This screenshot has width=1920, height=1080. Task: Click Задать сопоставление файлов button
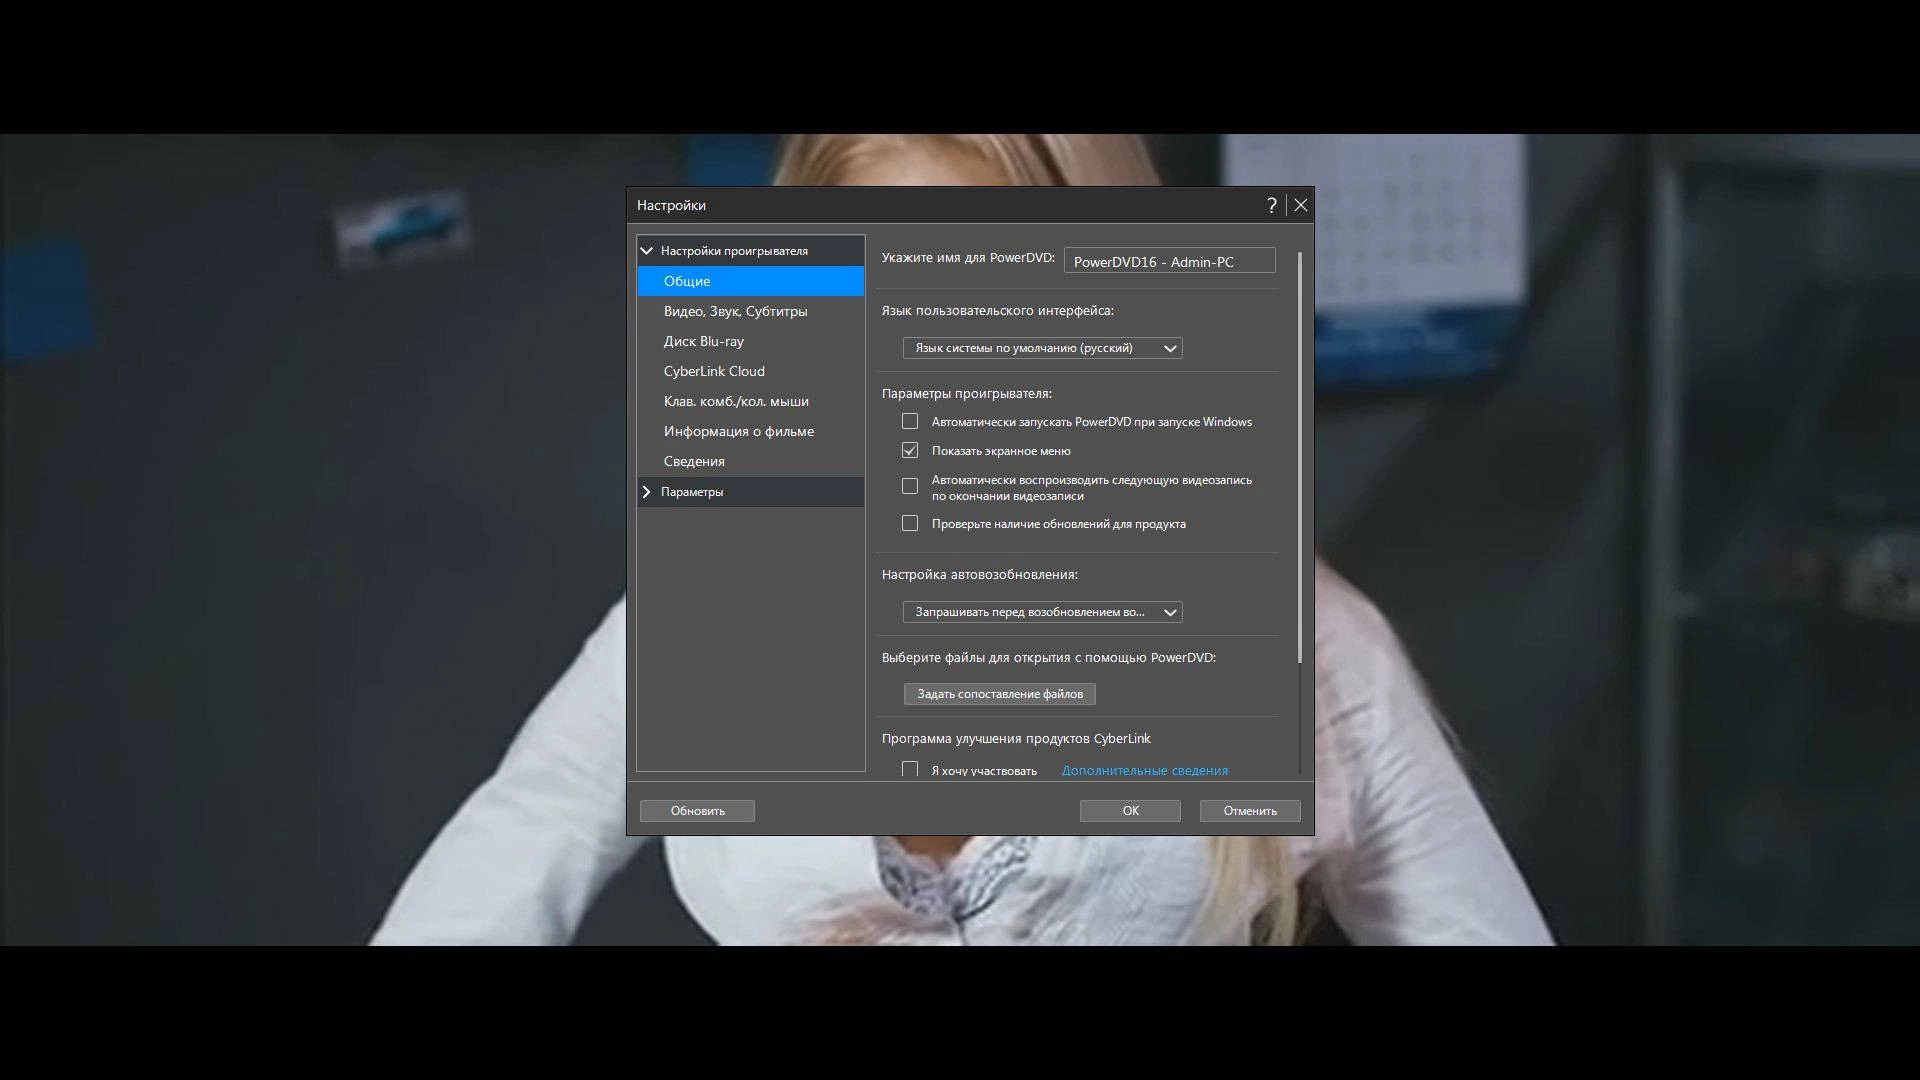[x=1000, y=694]
